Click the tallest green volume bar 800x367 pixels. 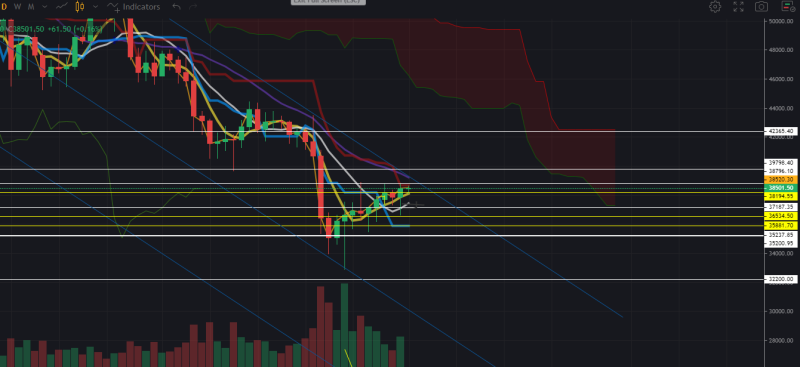[344, 325]
